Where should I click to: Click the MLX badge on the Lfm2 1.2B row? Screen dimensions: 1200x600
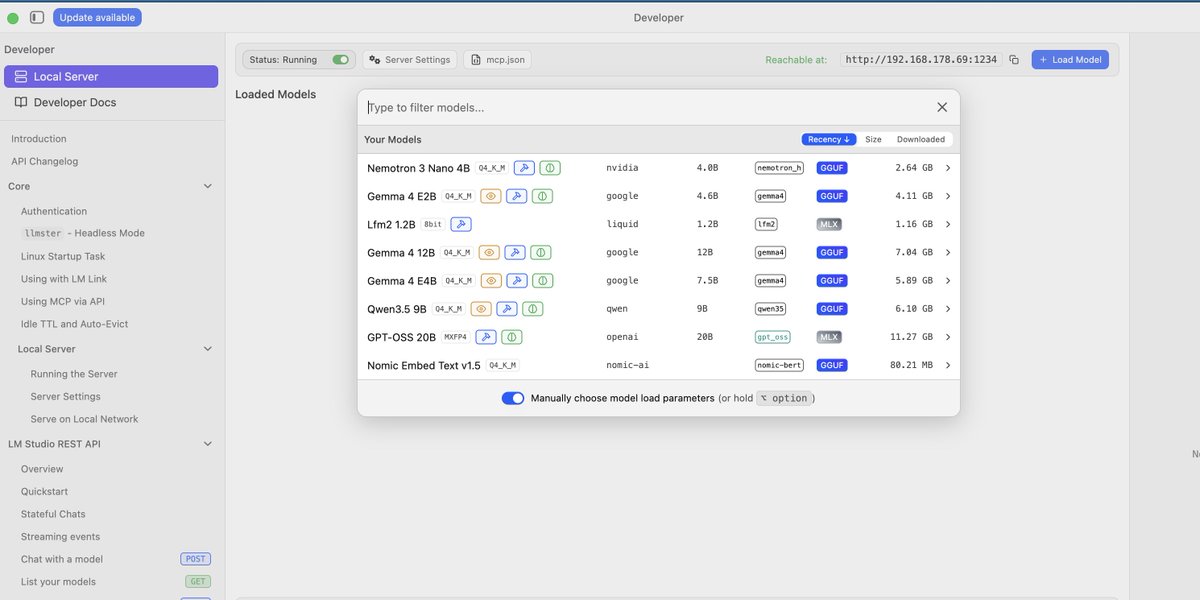829,224
